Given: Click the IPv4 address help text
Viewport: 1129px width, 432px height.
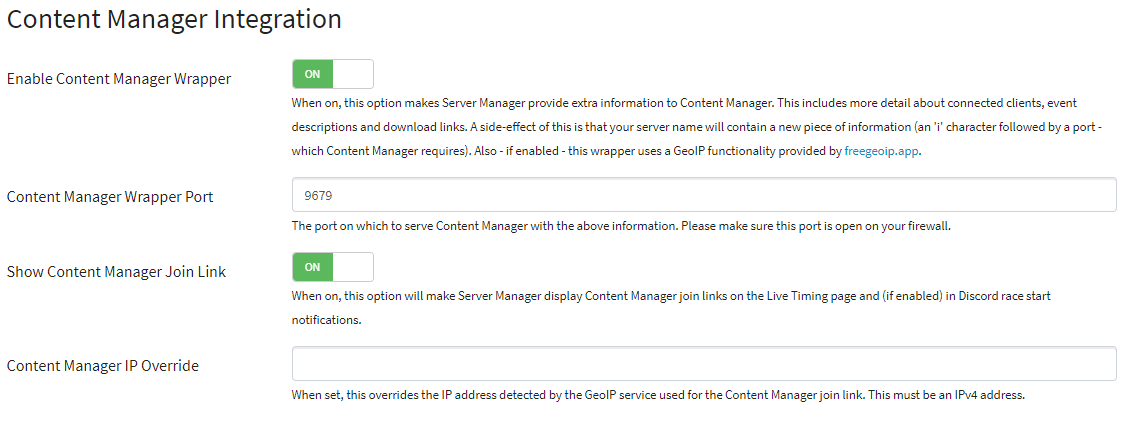Looking at the screenshot, I should [x=658, y=395].
